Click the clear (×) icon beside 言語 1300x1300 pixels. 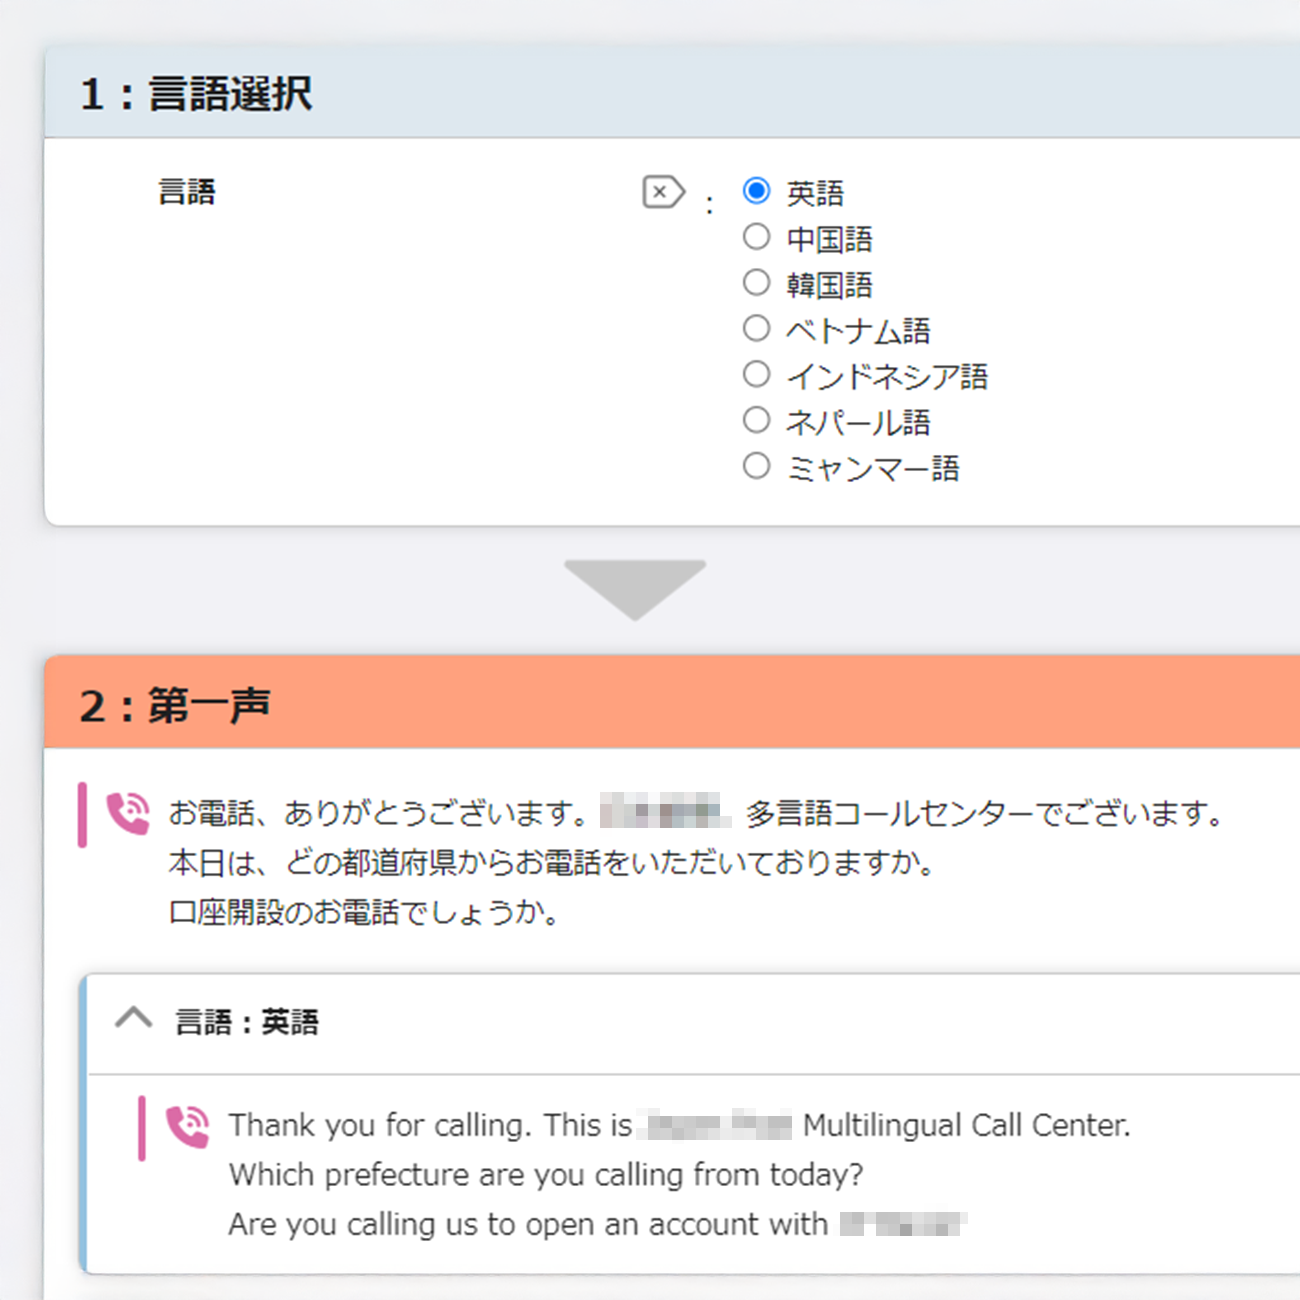[661, 191]
